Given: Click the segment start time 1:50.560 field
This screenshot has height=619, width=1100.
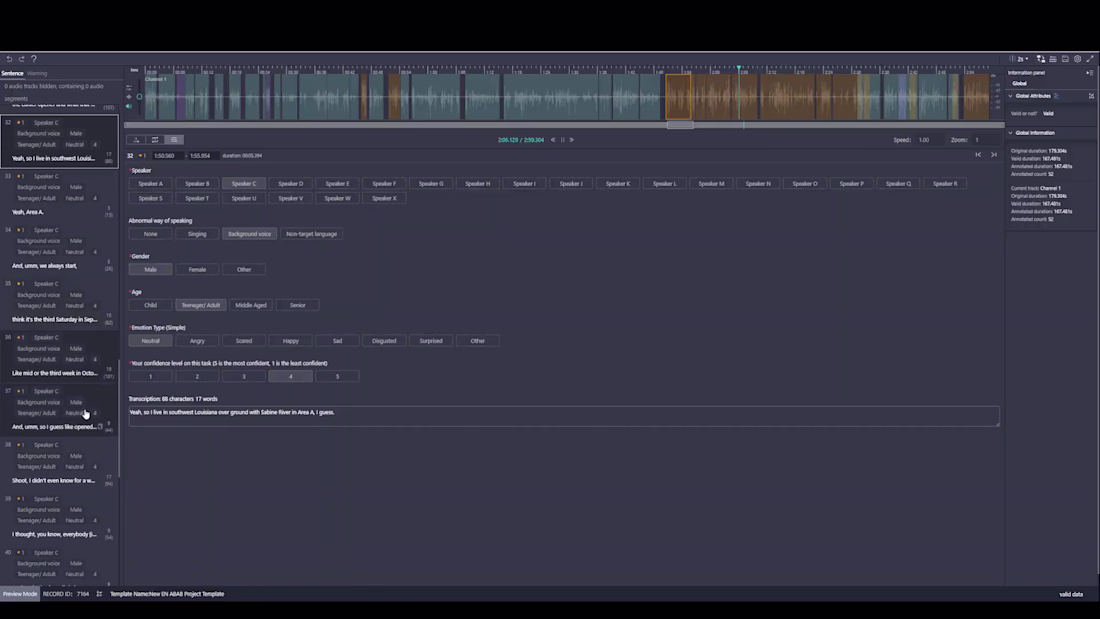Looking at the screenshot, I should (166, 156).
